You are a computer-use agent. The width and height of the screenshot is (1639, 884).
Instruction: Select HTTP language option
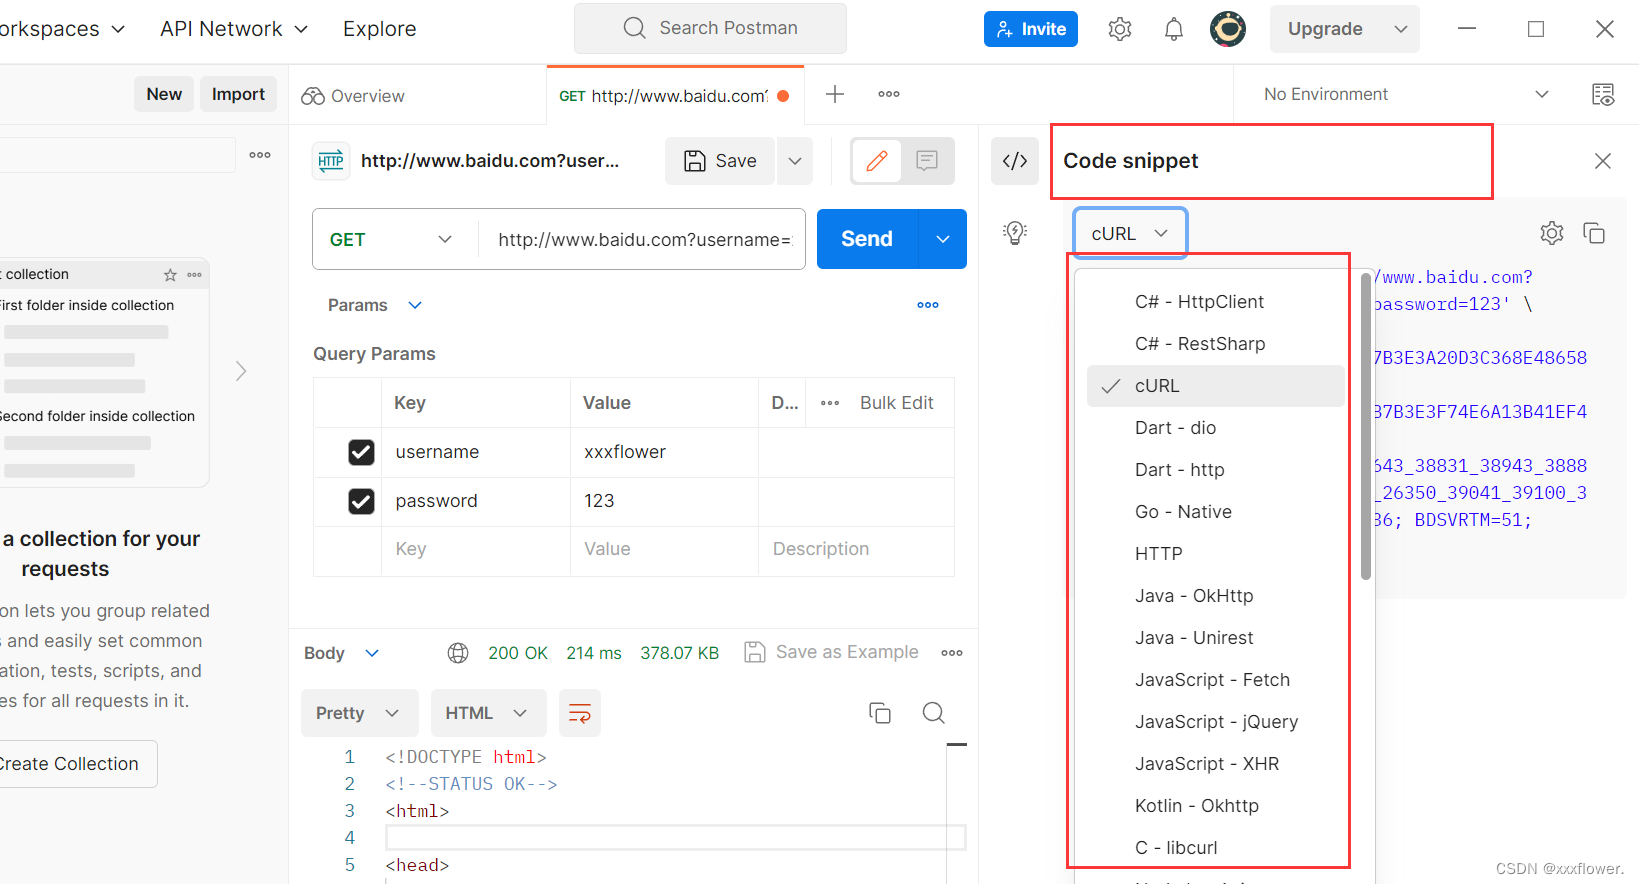(1215, 554)
